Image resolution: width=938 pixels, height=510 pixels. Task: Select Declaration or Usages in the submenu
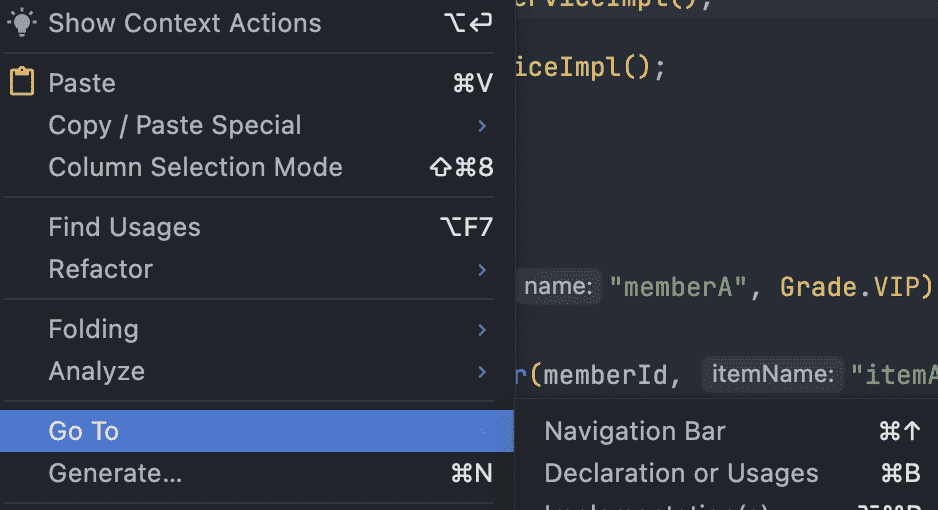(x=681, y=473)
